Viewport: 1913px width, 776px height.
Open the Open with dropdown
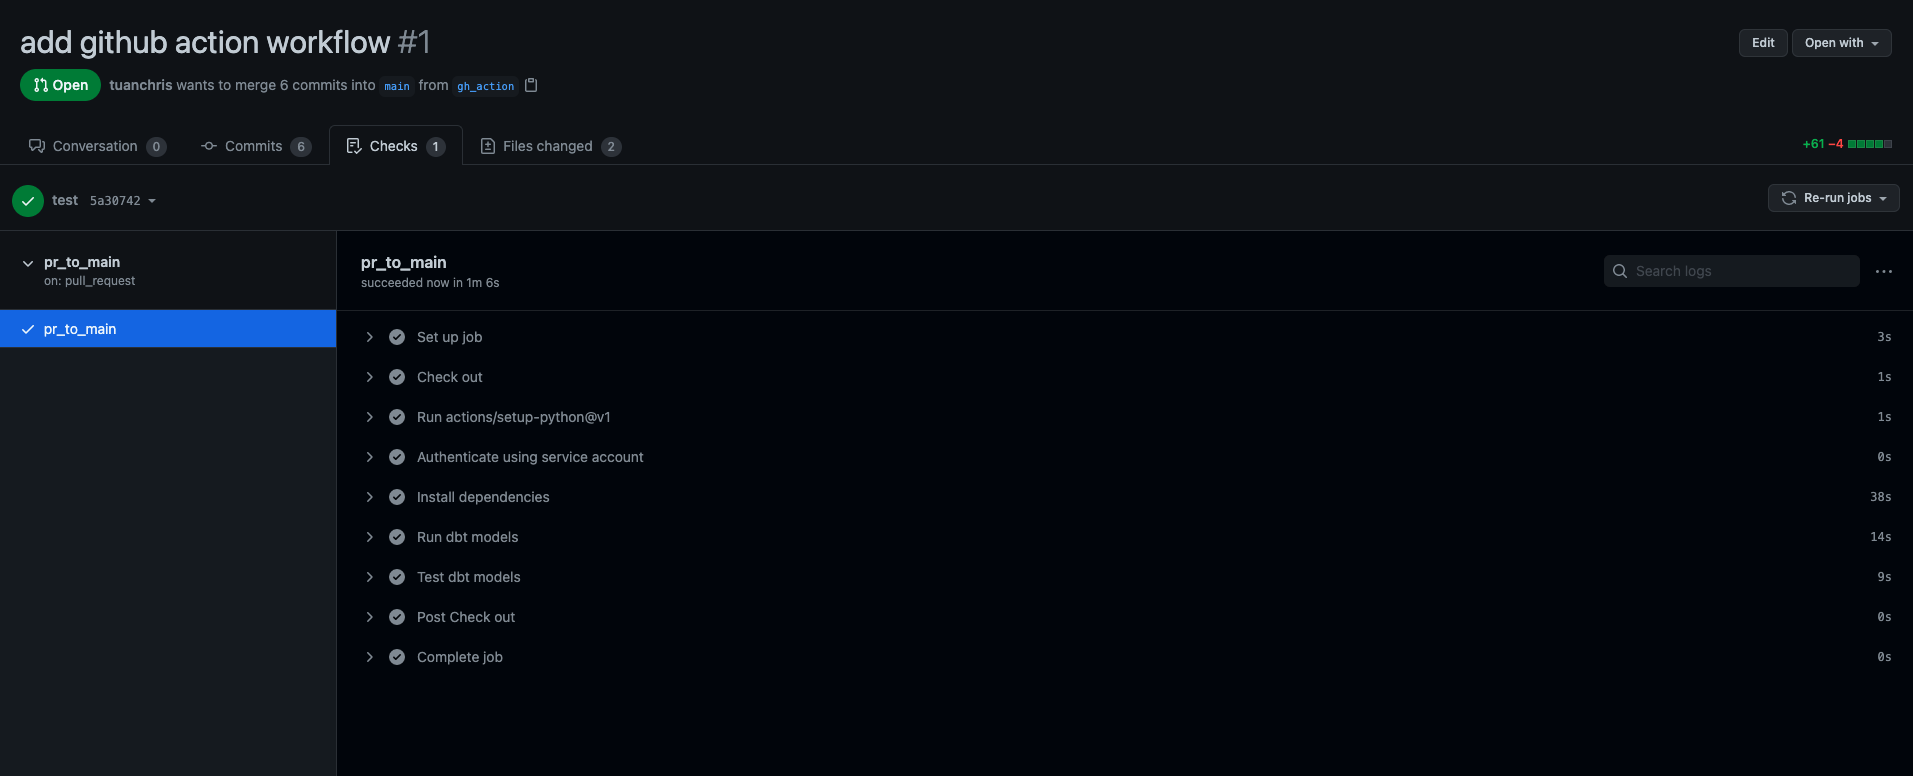(x=1841, y=43)
